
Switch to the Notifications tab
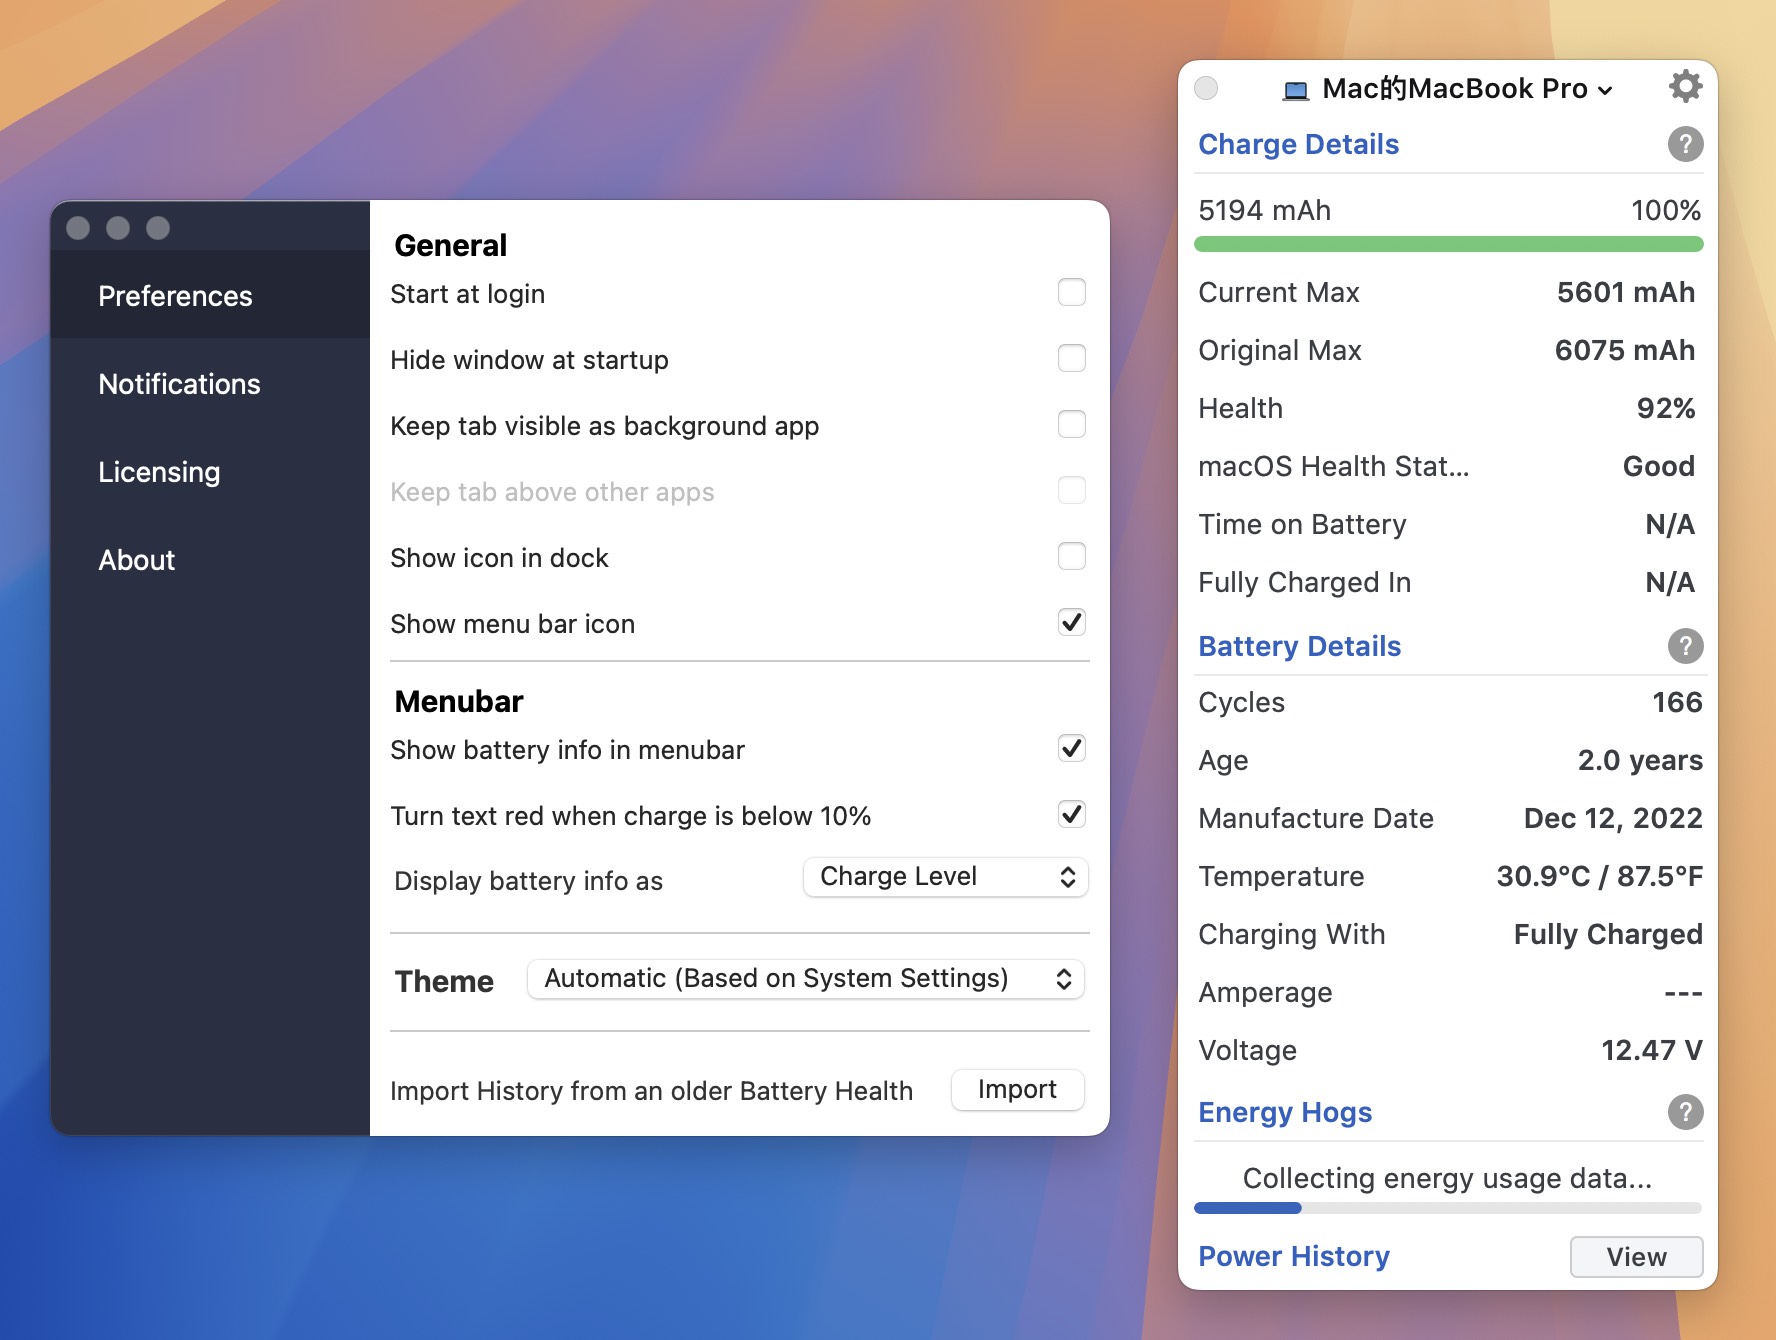(179, 384)
